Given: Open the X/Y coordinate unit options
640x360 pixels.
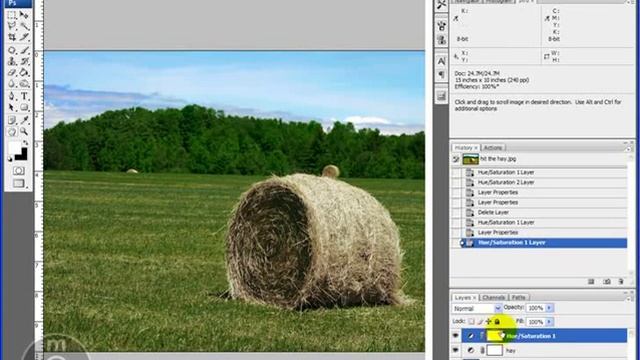Looking at the screenshot, I should (x=456, y=56).
